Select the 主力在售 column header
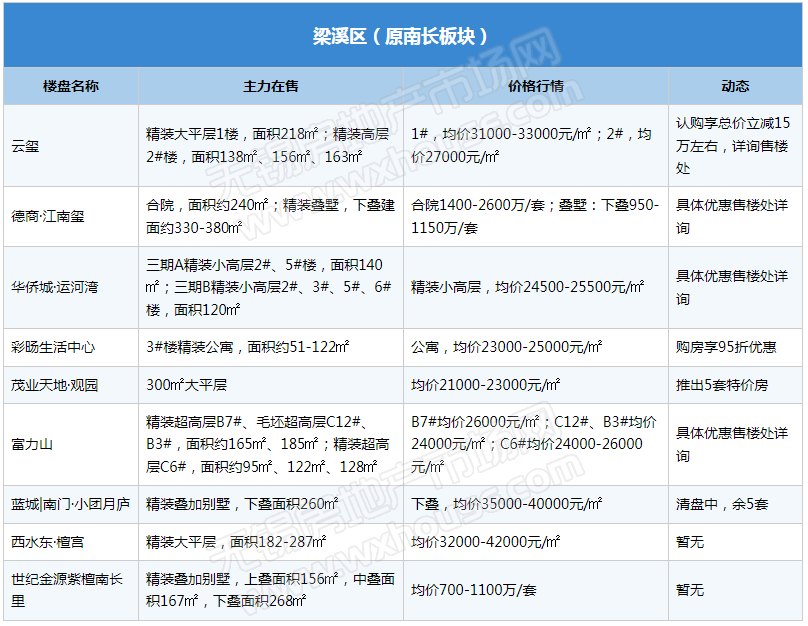 pyautogui.click(x=271, y=86)
